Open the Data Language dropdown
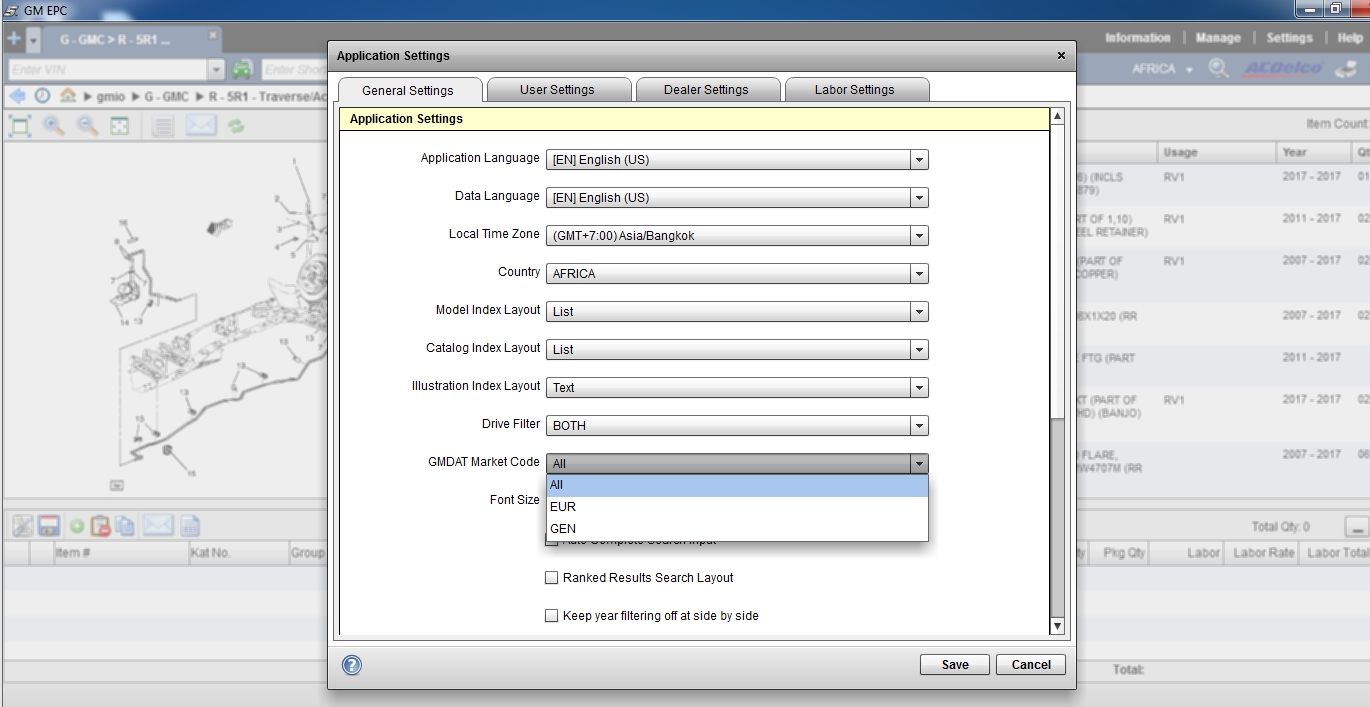The width and height of the screenshot is (1370, 707). pos(919,198)
